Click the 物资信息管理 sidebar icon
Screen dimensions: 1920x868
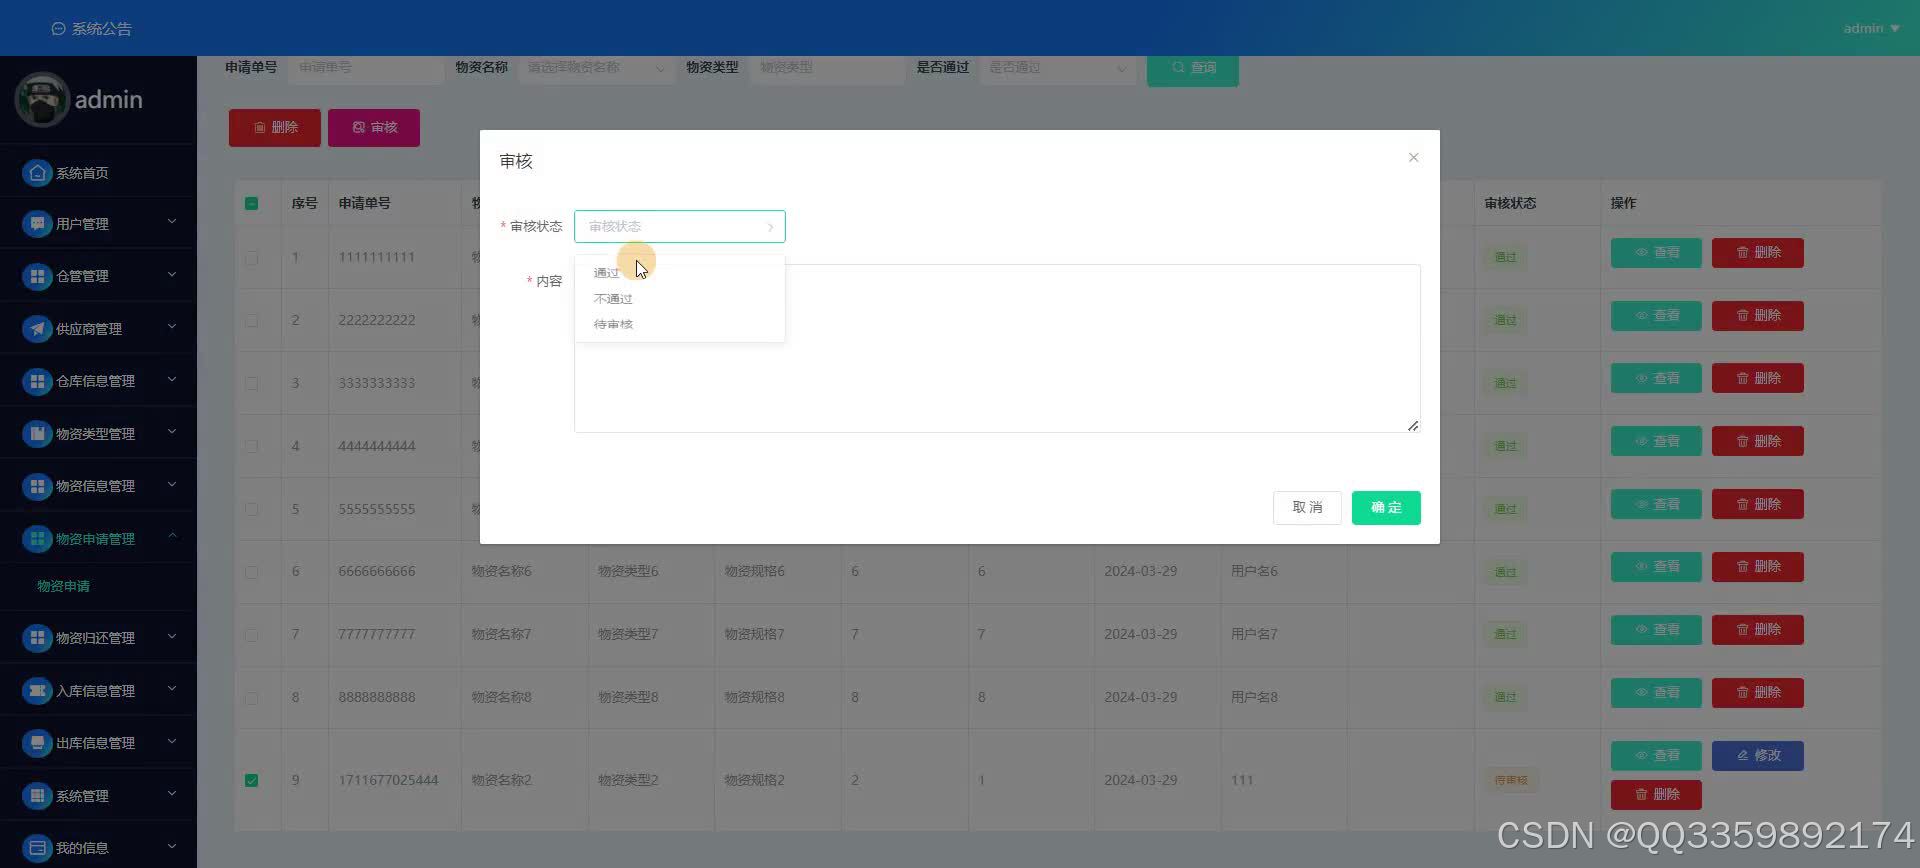coord(37,486)
